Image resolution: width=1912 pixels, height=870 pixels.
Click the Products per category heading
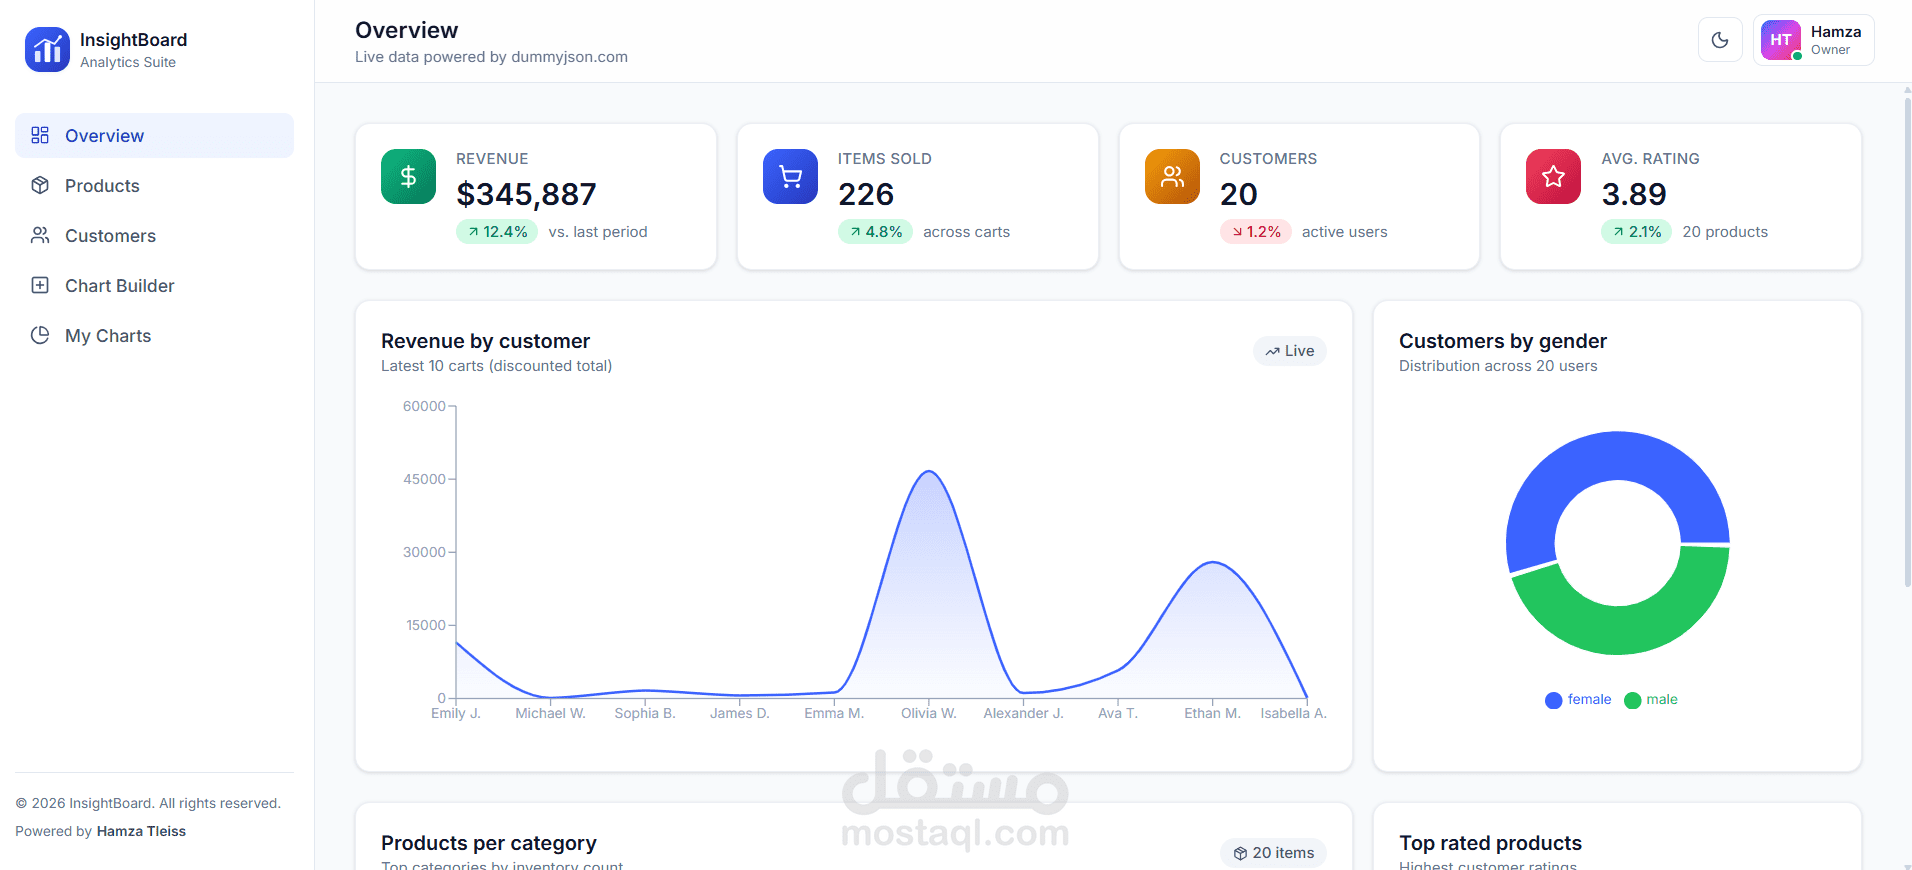click(488, 843)
